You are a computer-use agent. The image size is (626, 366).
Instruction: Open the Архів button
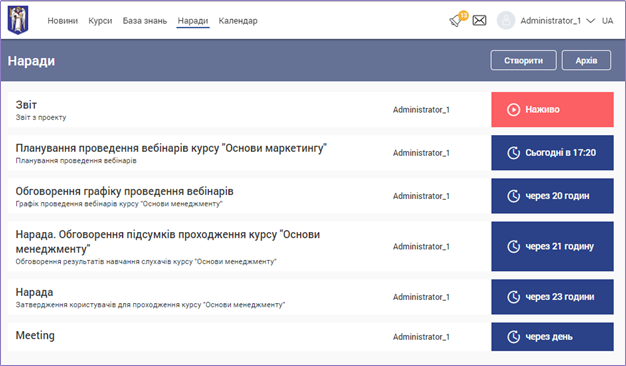click(586, 60)
